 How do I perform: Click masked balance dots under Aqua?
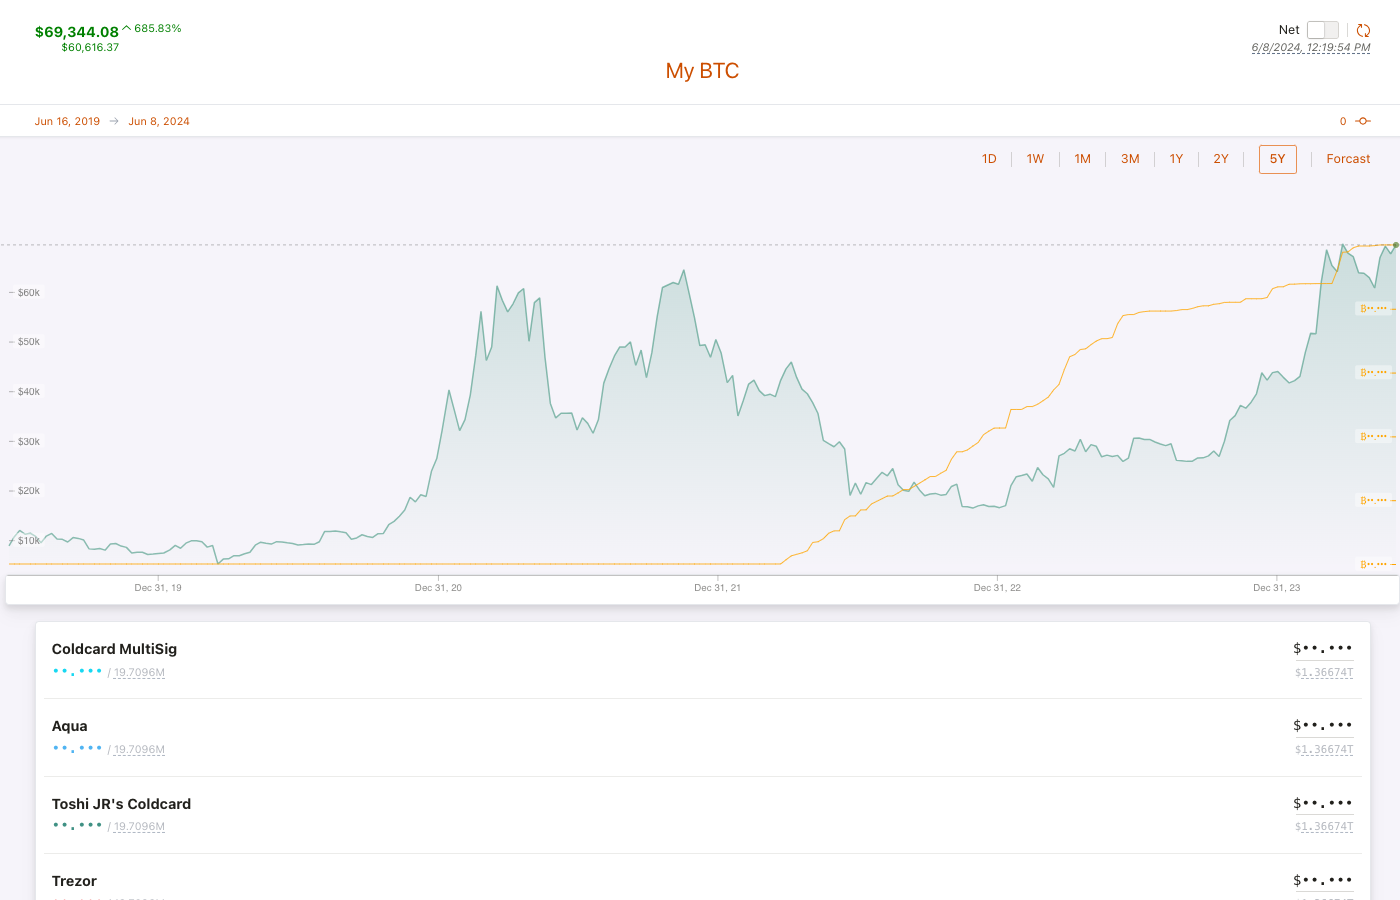(77, 749)
